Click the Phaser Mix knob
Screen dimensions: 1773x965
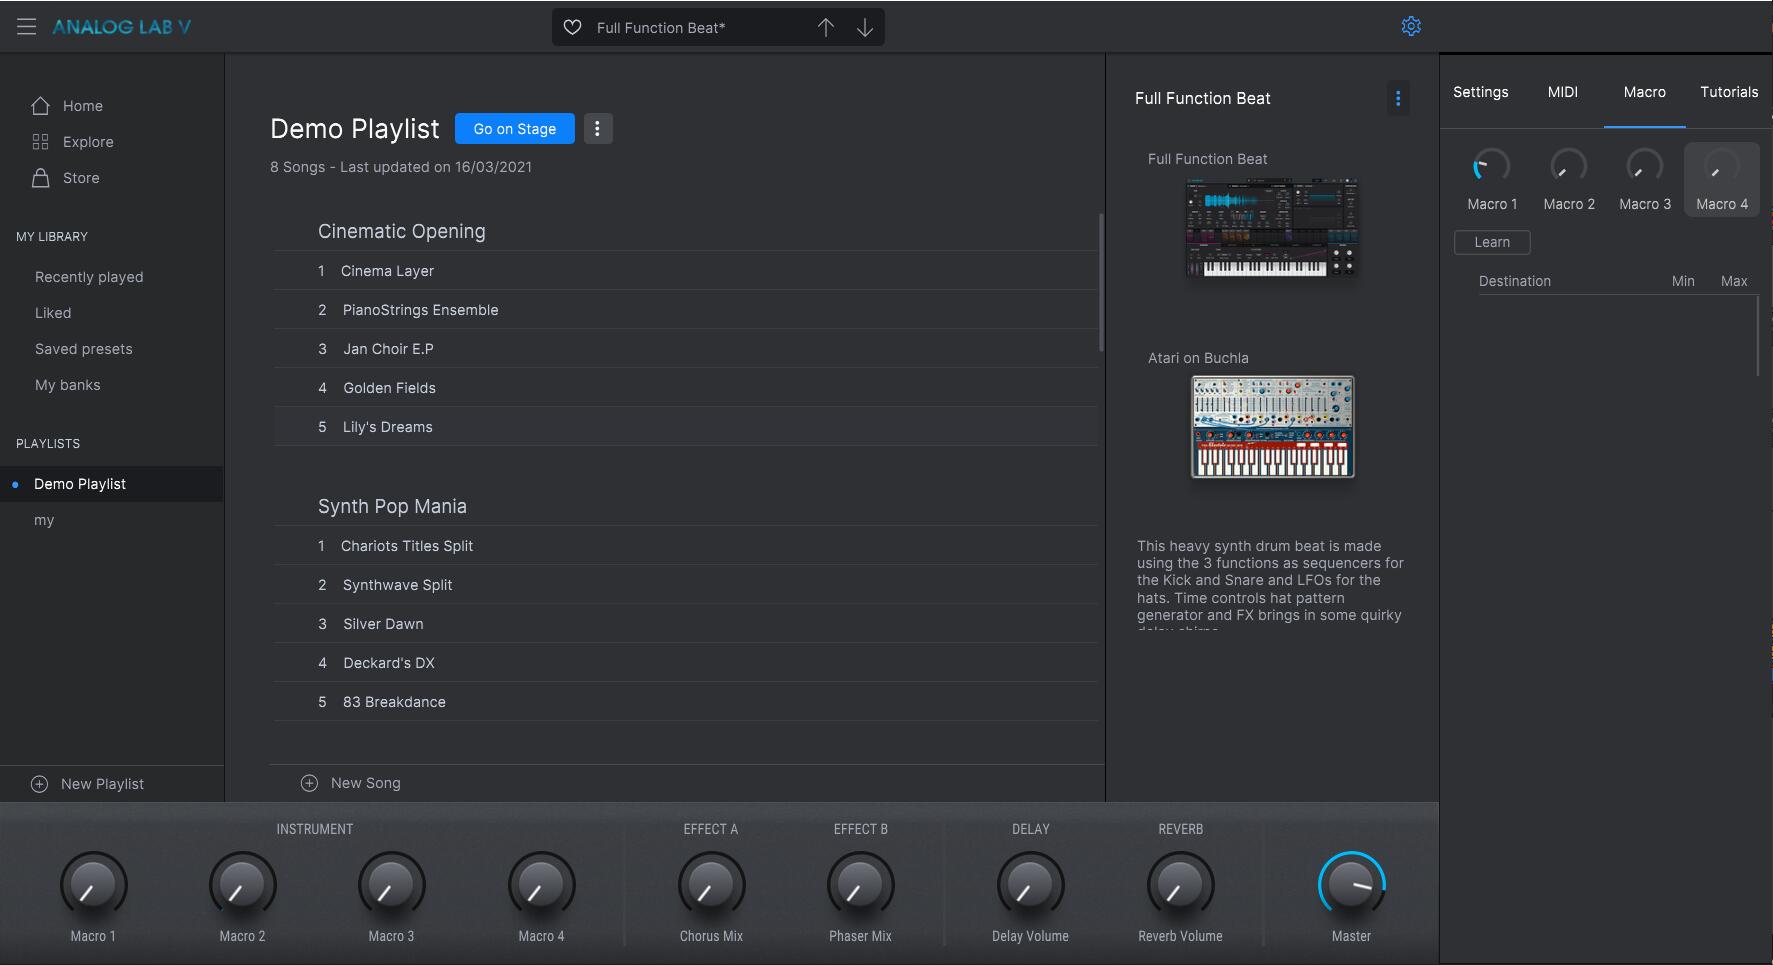(x=860, y=885)
